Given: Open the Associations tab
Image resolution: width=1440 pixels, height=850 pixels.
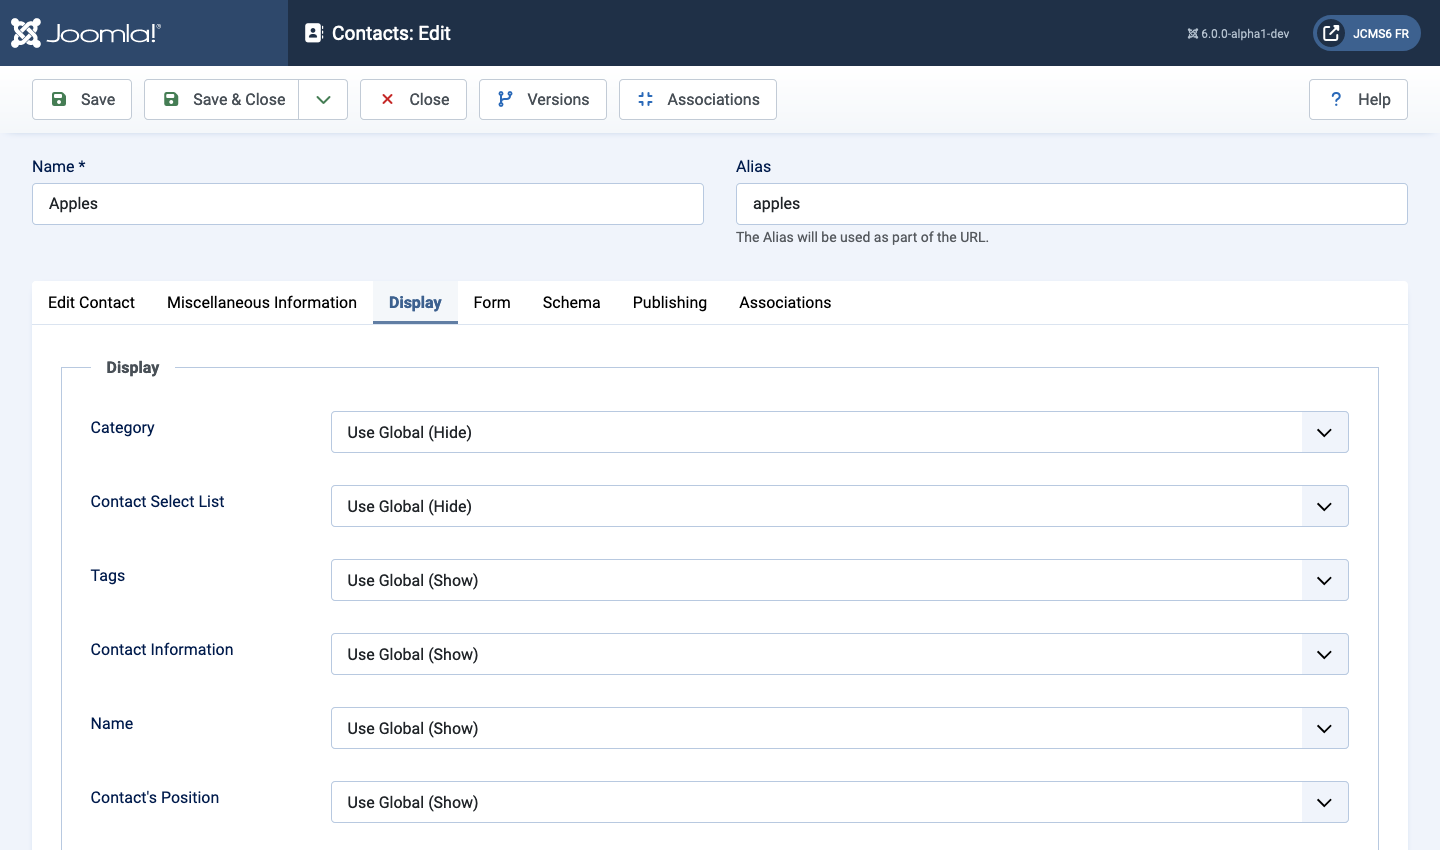Looking at the screenshot, I should coord(785,302).
